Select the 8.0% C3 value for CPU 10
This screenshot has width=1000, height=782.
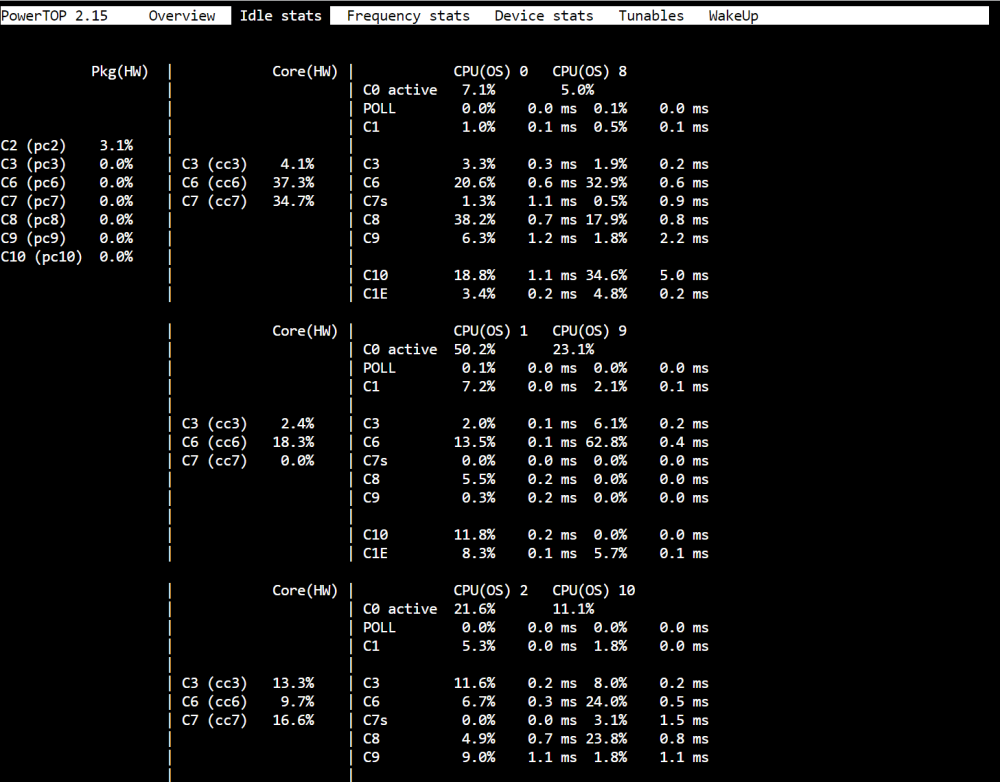click(610, 683)
